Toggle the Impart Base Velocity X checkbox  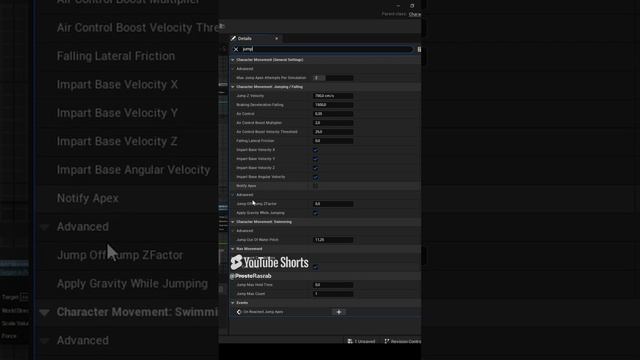tap(316, 150)
